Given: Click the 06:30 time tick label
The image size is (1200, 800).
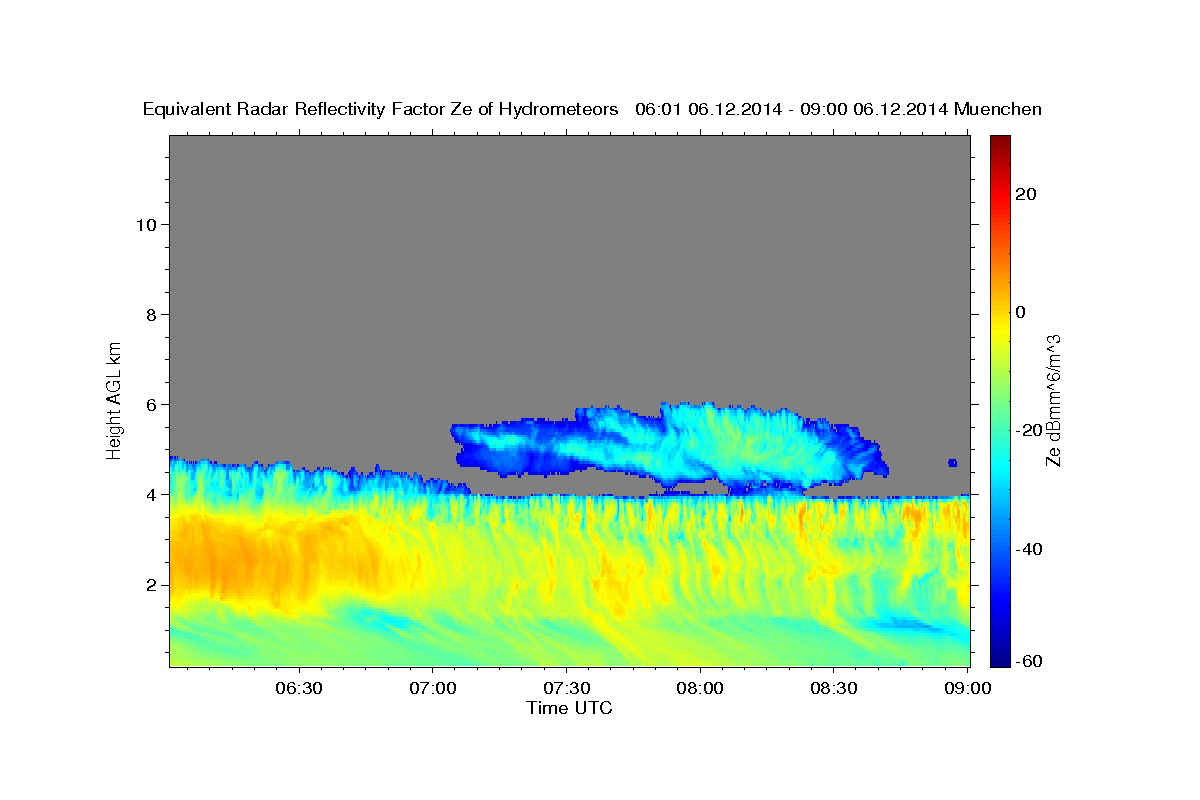Looking at the screenshot, I should [299, 688].
